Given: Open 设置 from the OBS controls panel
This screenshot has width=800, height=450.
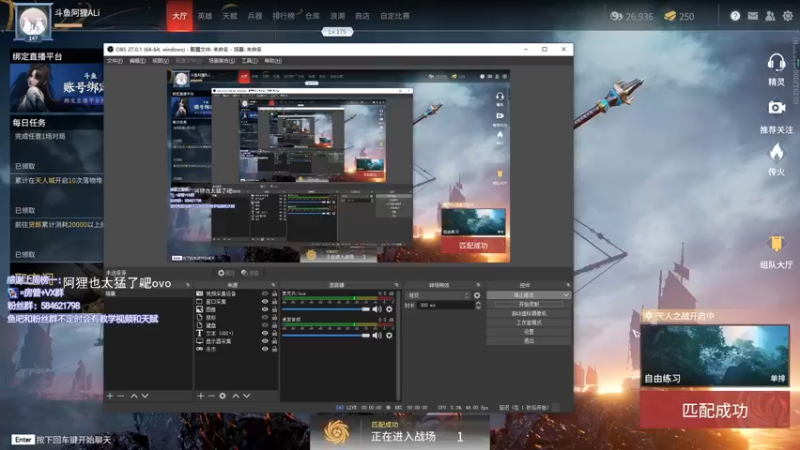Looking at the screenshot, I should click(x=529, y=332).
